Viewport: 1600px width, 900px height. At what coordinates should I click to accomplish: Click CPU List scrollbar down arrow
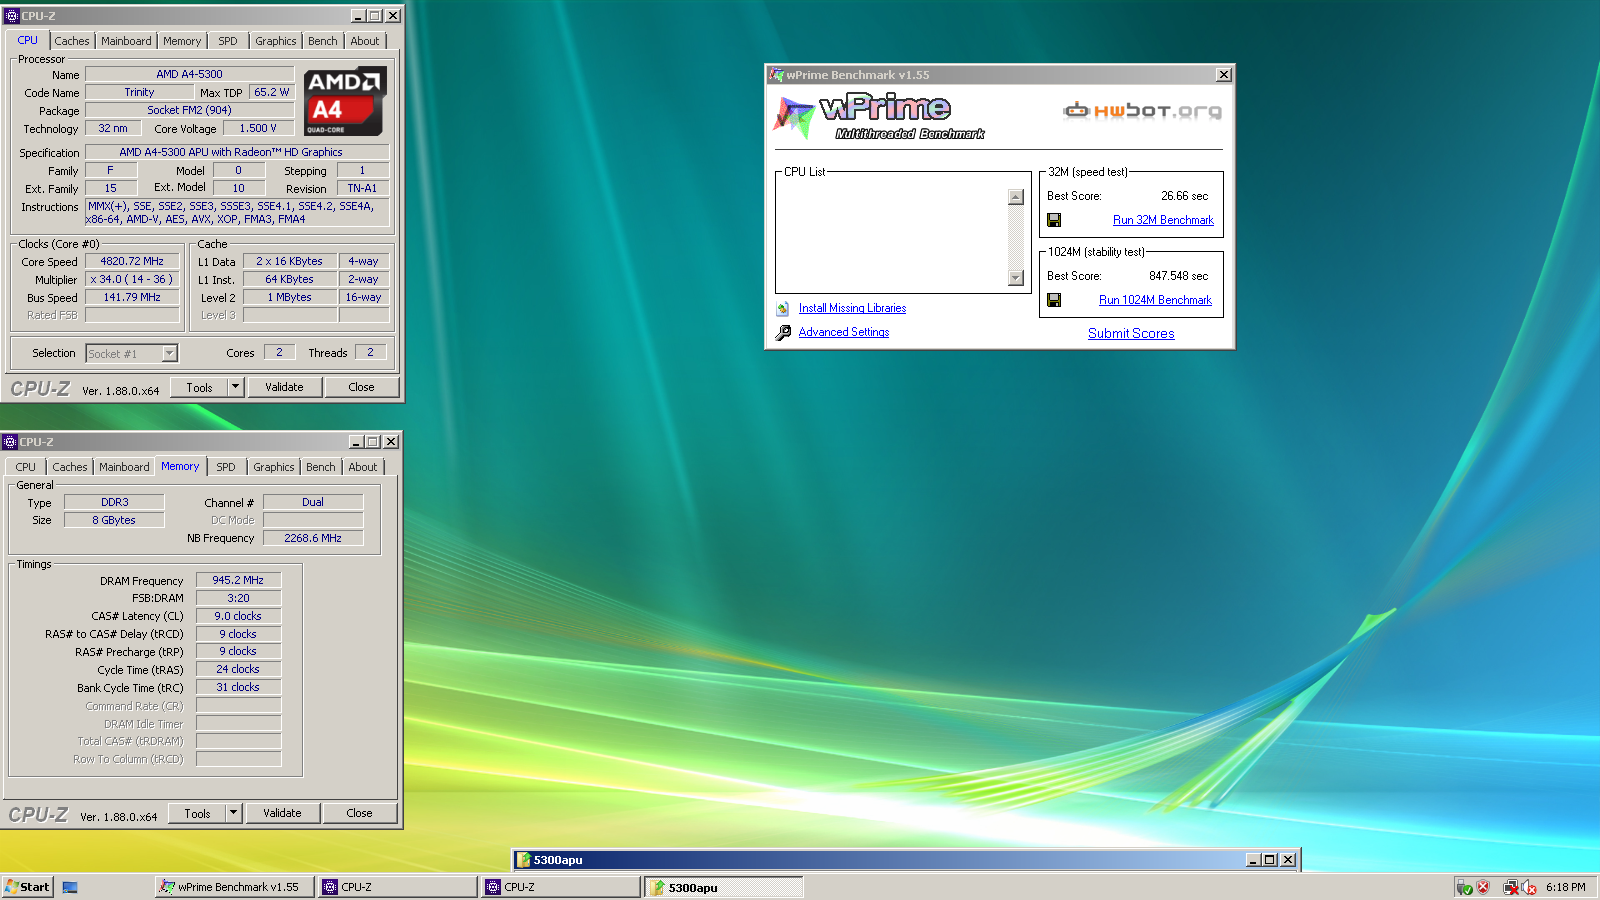(1016, 278)
